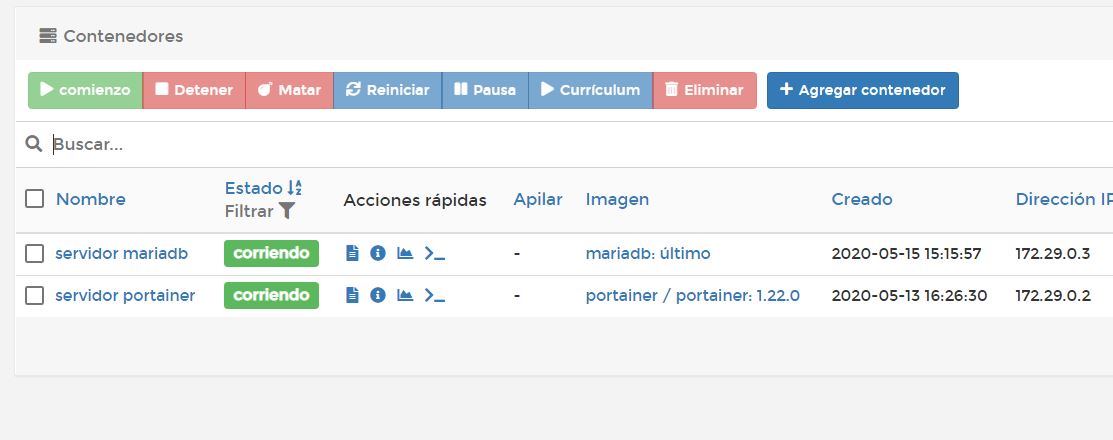Open the Filtrar state filter dropdown
The width and height of the screenshot is (1113, 440).
[260, 211]
